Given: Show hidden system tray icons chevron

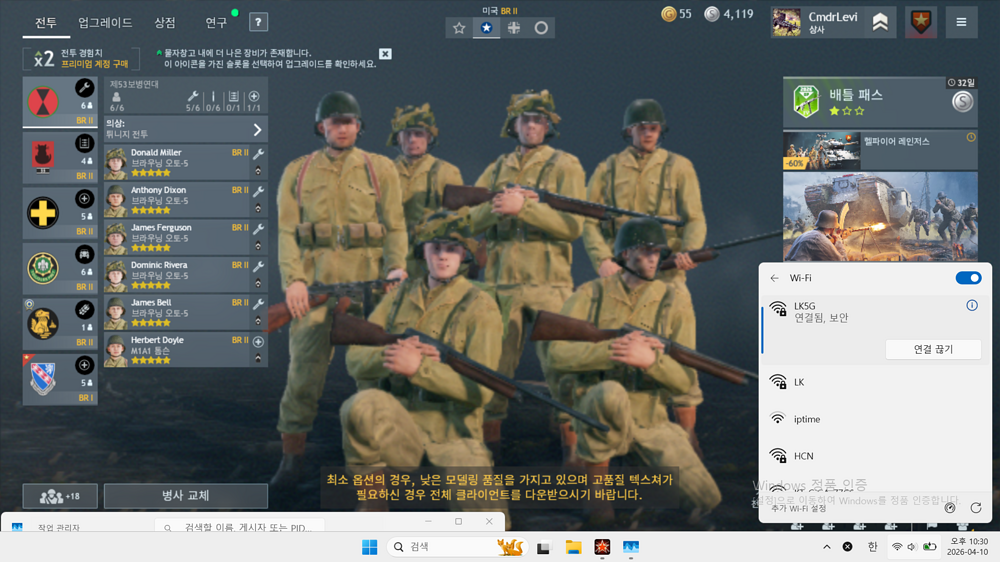Looking at the screenshot, I should [x=826, y=547].
